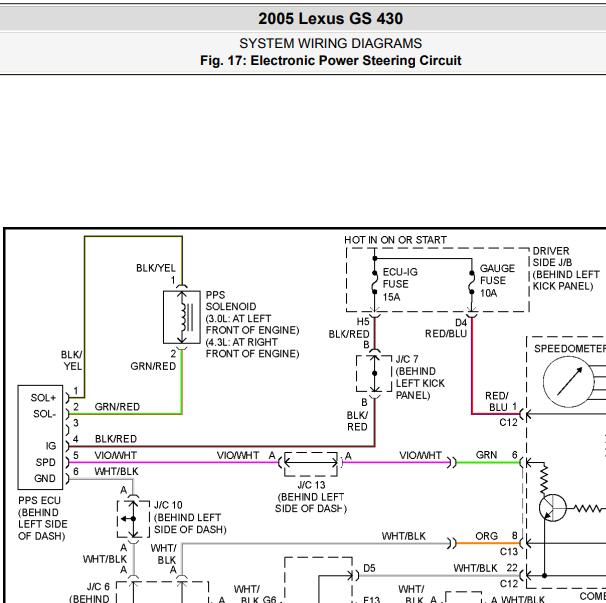Click the 'D5' connector pin label
606x603 pixels.
tap(369, 568)
